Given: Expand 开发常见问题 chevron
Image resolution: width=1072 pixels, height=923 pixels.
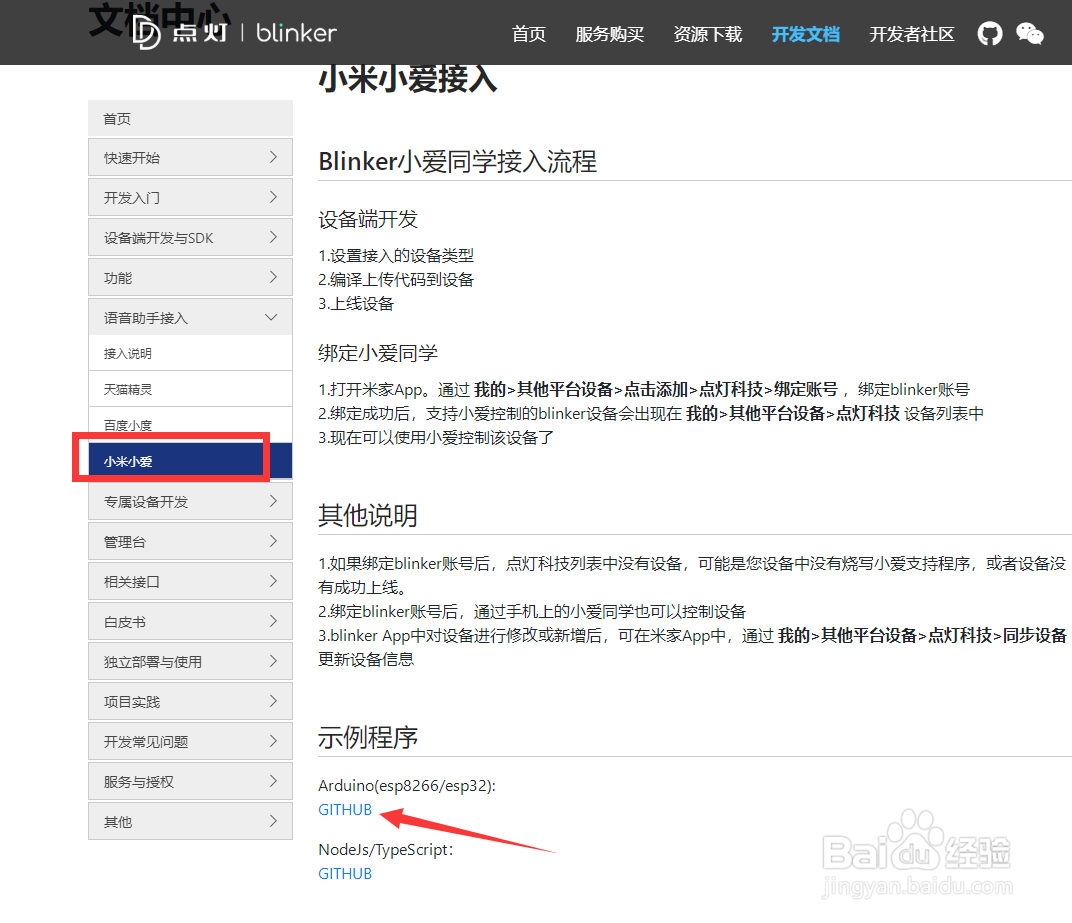Looking at the screenshot, I should [273, 741].
